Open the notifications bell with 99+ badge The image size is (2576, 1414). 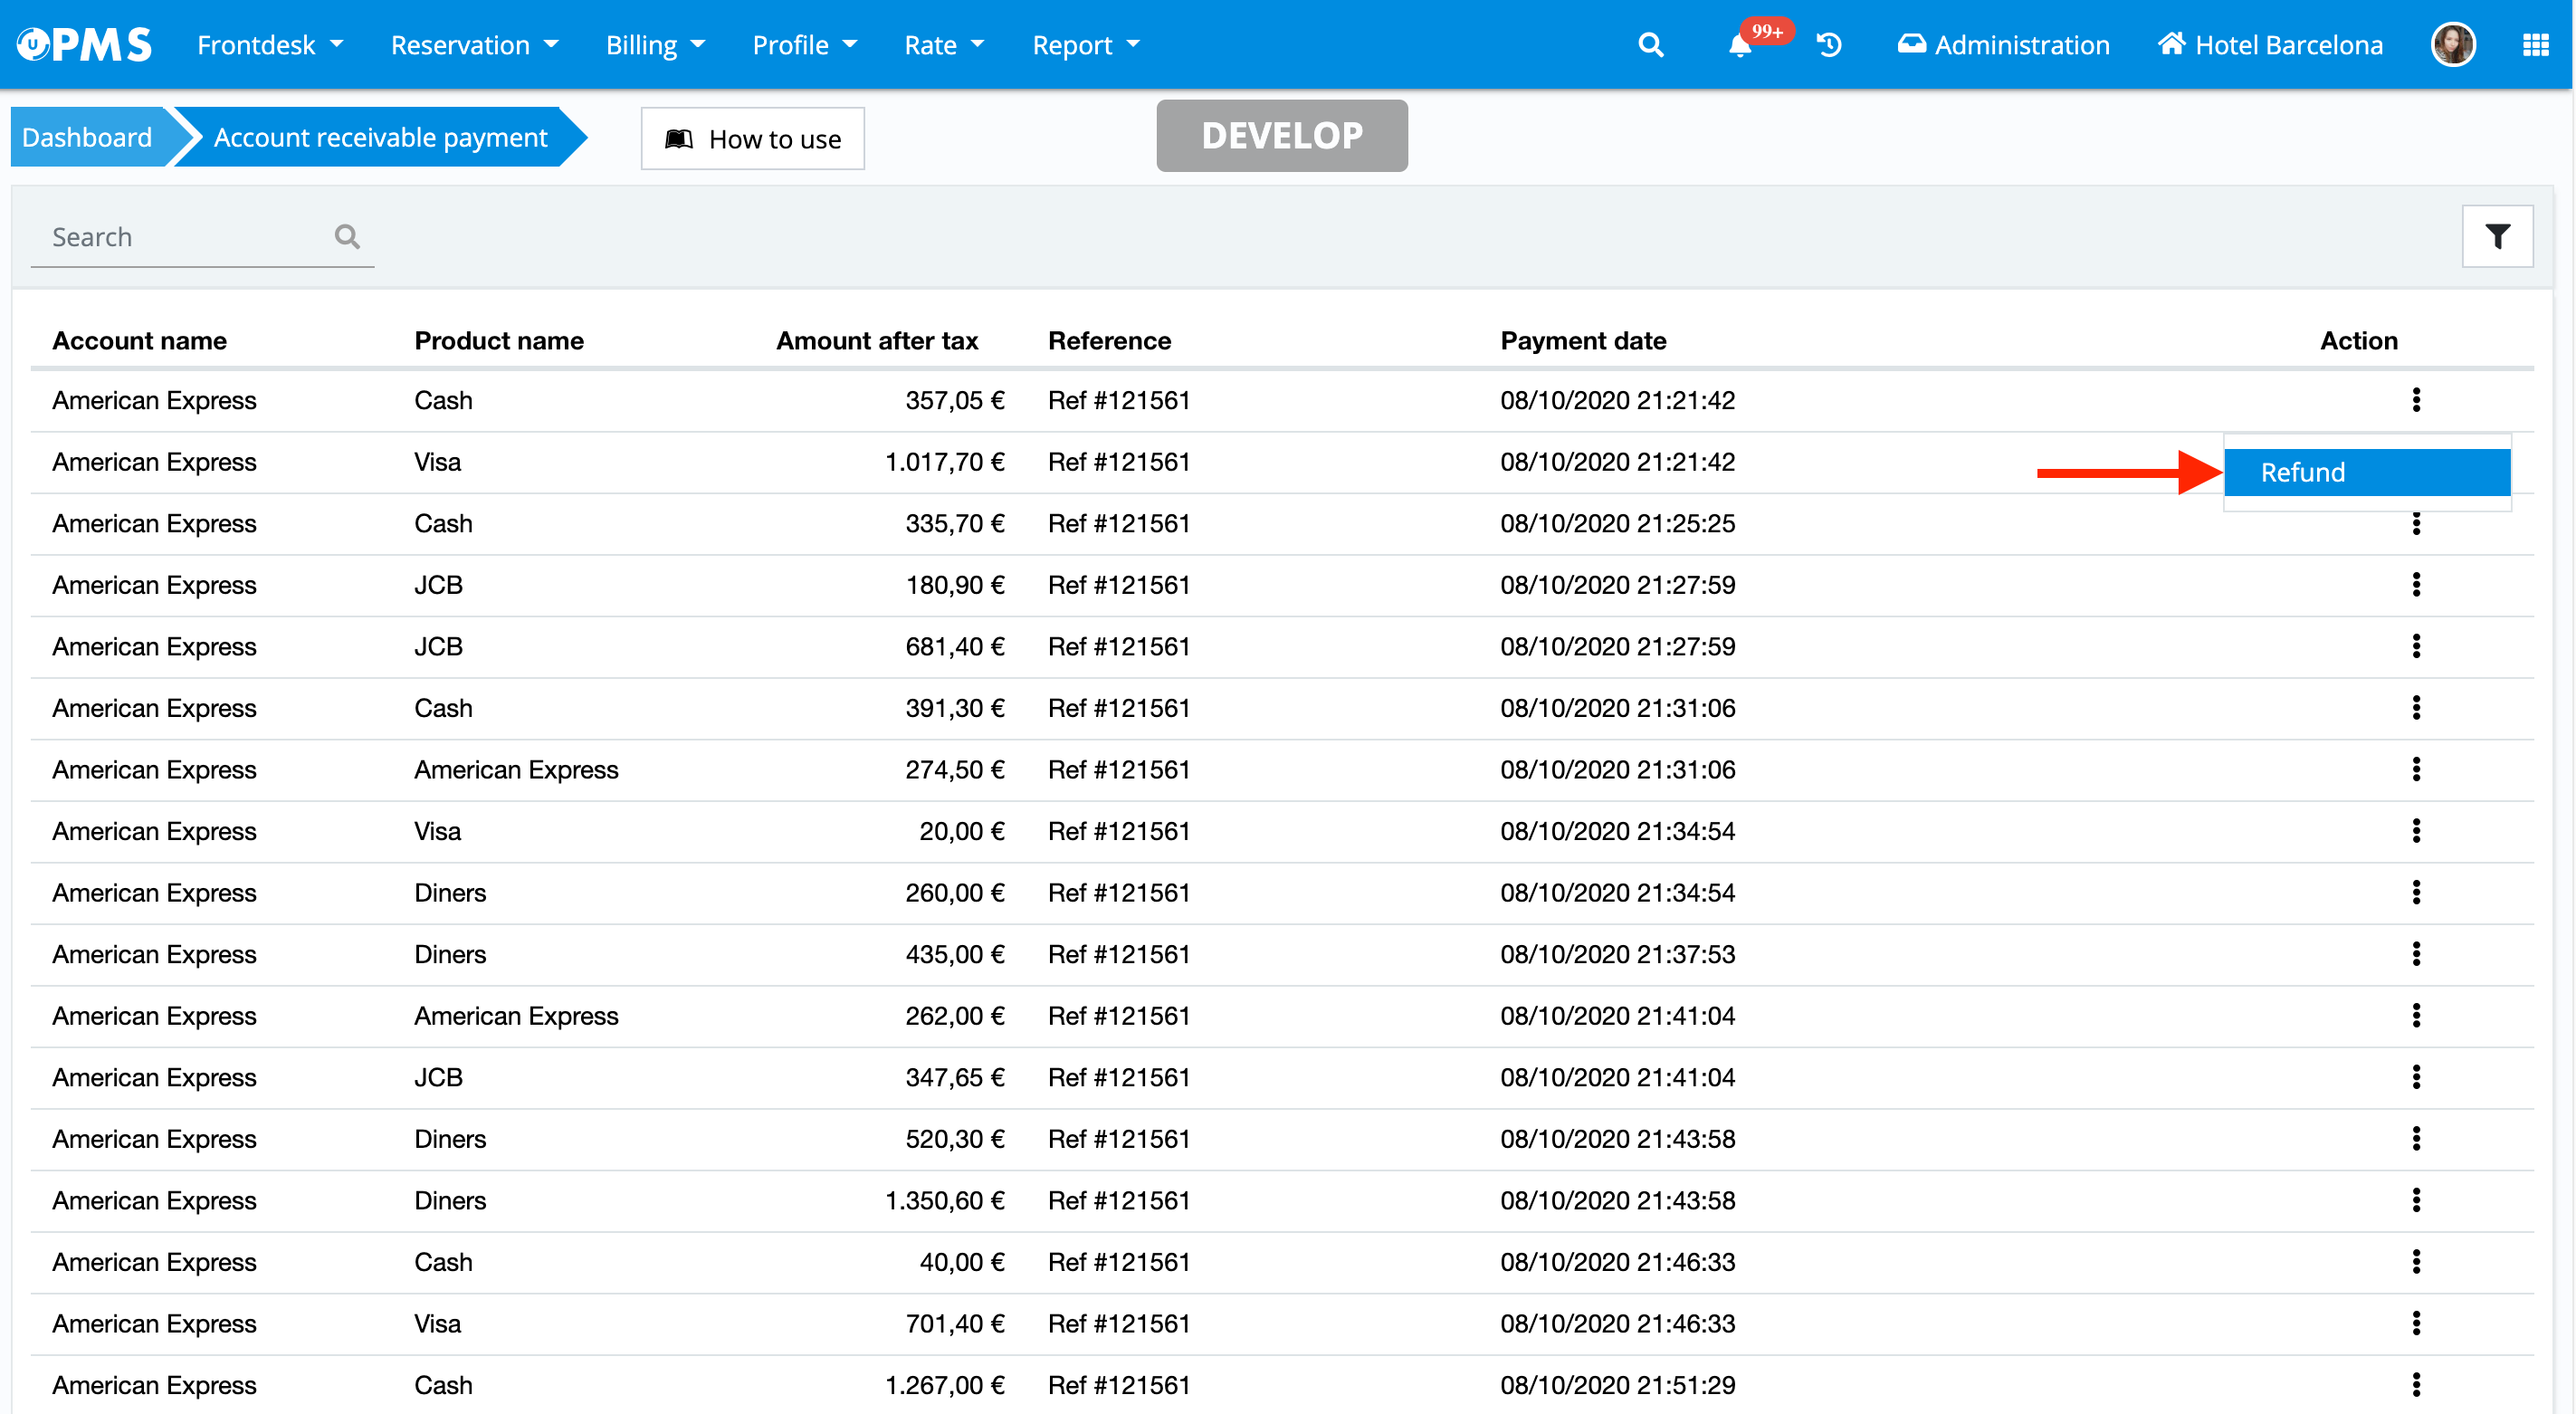(x=1740, y=46)
